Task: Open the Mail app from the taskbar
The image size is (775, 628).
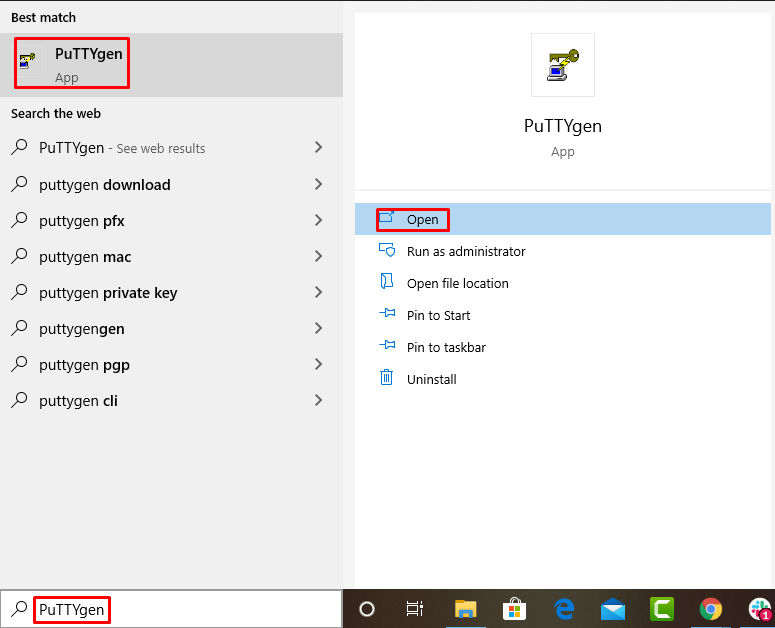Action: click(613, 609)
